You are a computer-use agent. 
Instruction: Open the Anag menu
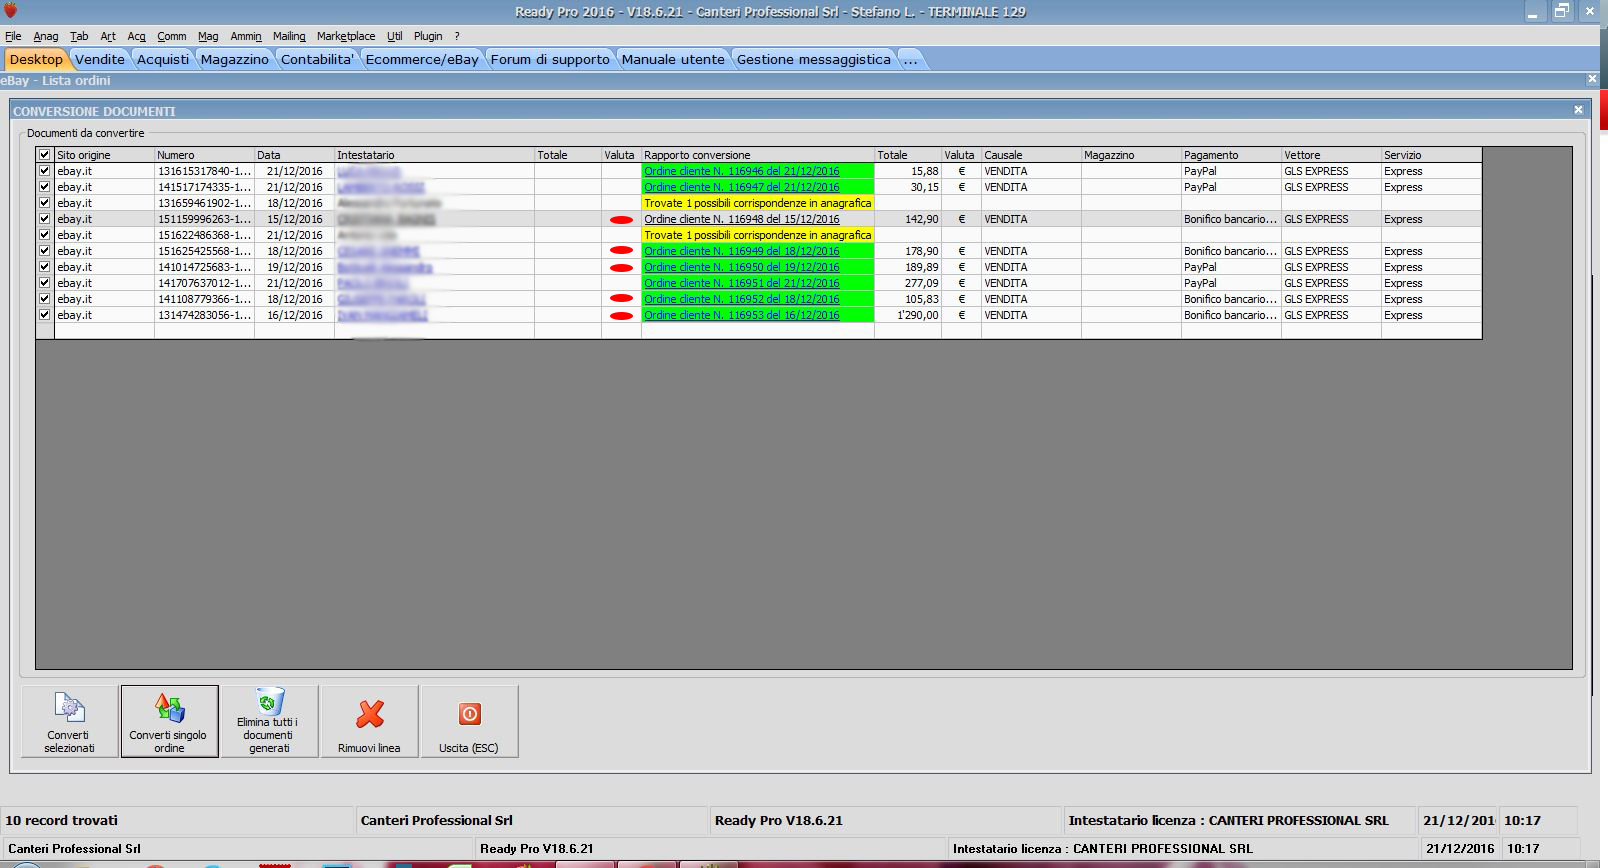click(46, 36)
